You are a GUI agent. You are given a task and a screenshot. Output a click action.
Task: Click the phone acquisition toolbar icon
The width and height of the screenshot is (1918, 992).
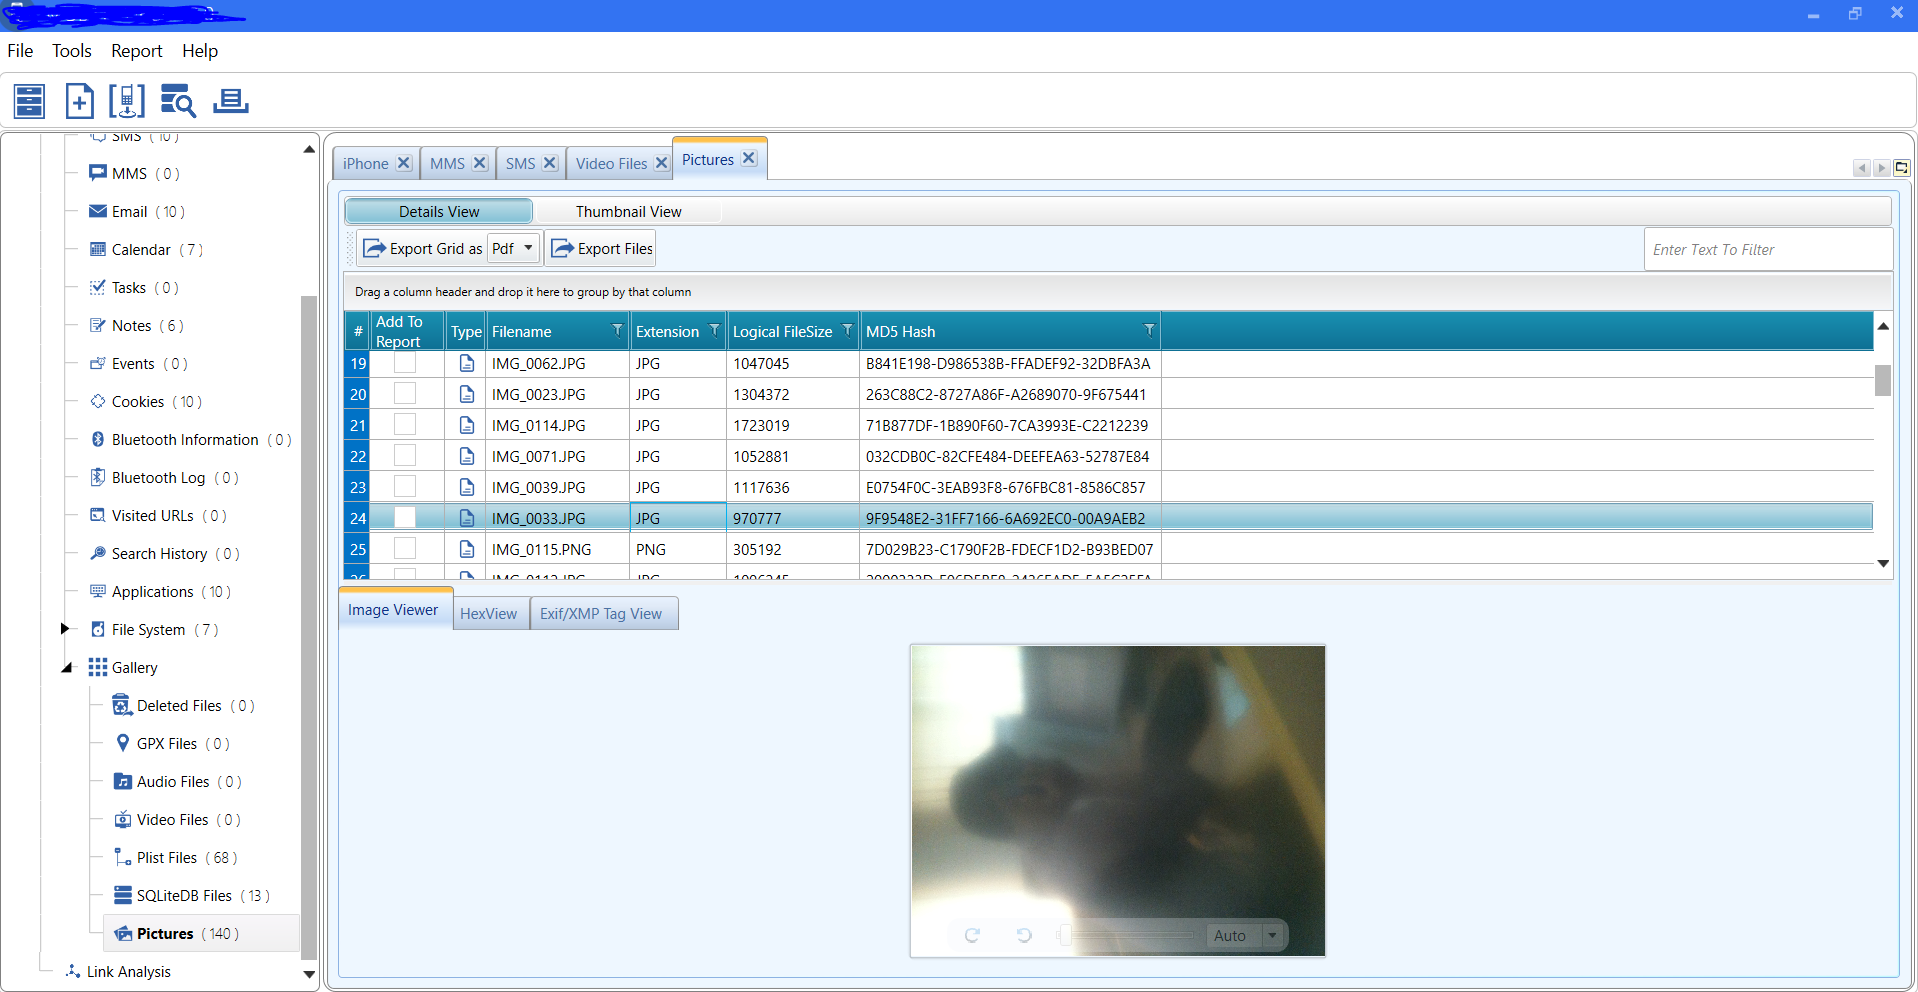pyautogui.click(x=127, y=101)
